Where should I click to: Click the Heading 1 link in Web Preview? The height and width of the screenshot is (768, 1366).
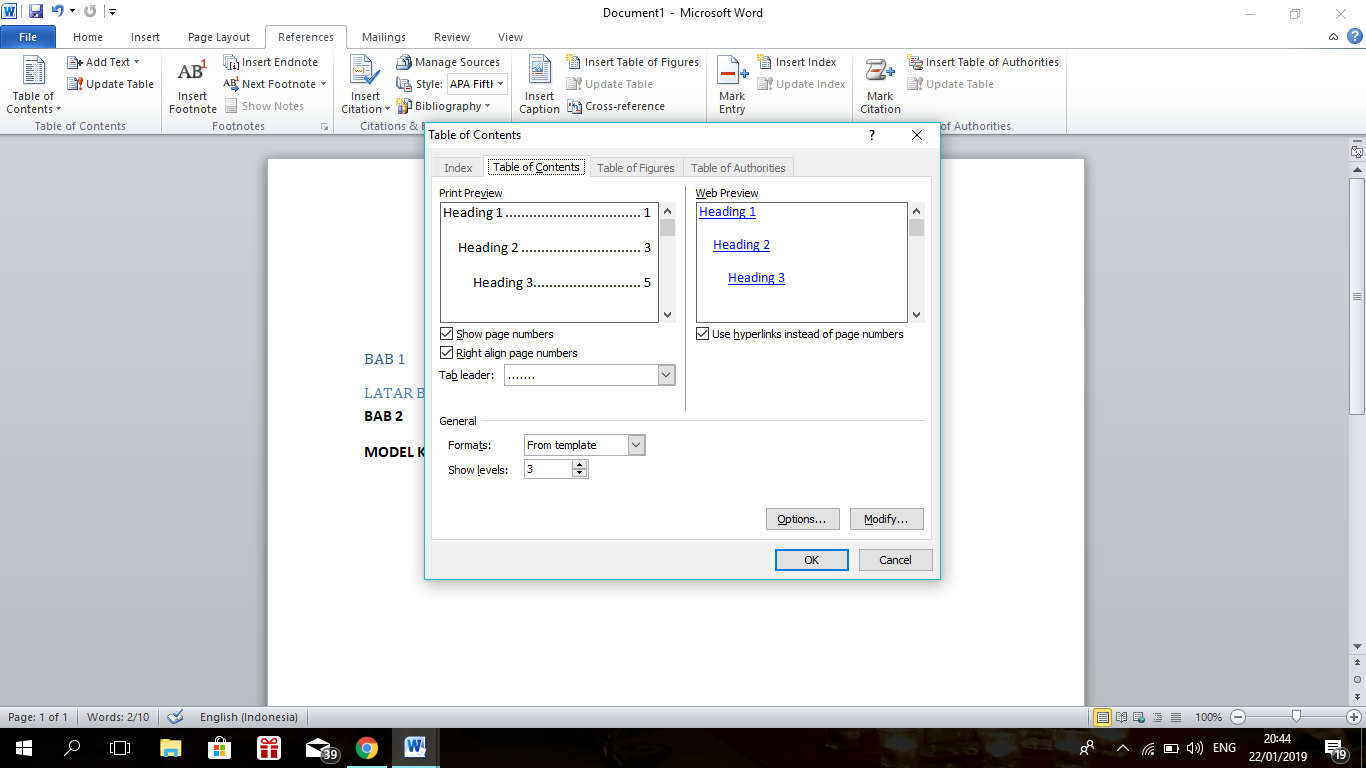tap(727, 212)
